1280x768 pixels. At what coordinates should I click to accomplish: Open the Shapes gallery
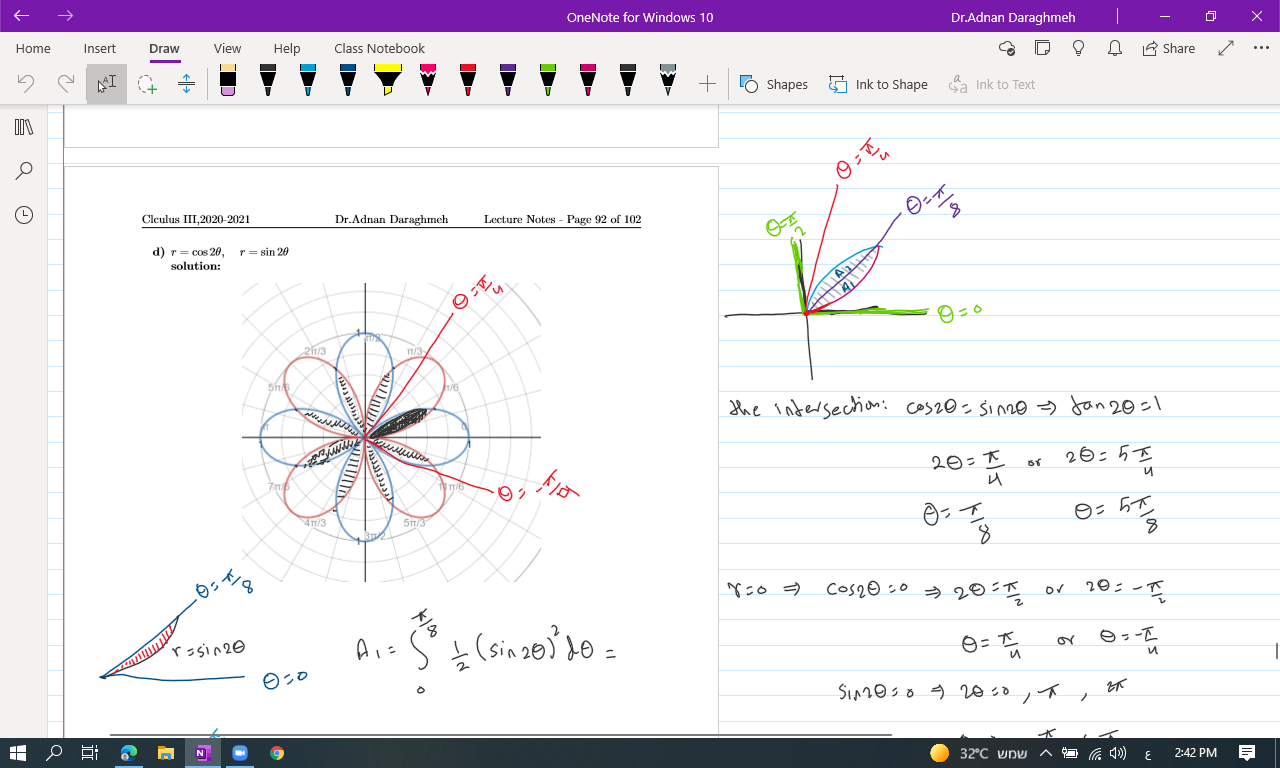(x=774, y=84)
